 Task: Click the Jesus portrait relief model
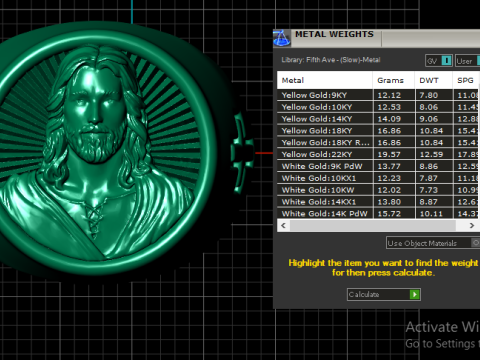coord(97,153)
